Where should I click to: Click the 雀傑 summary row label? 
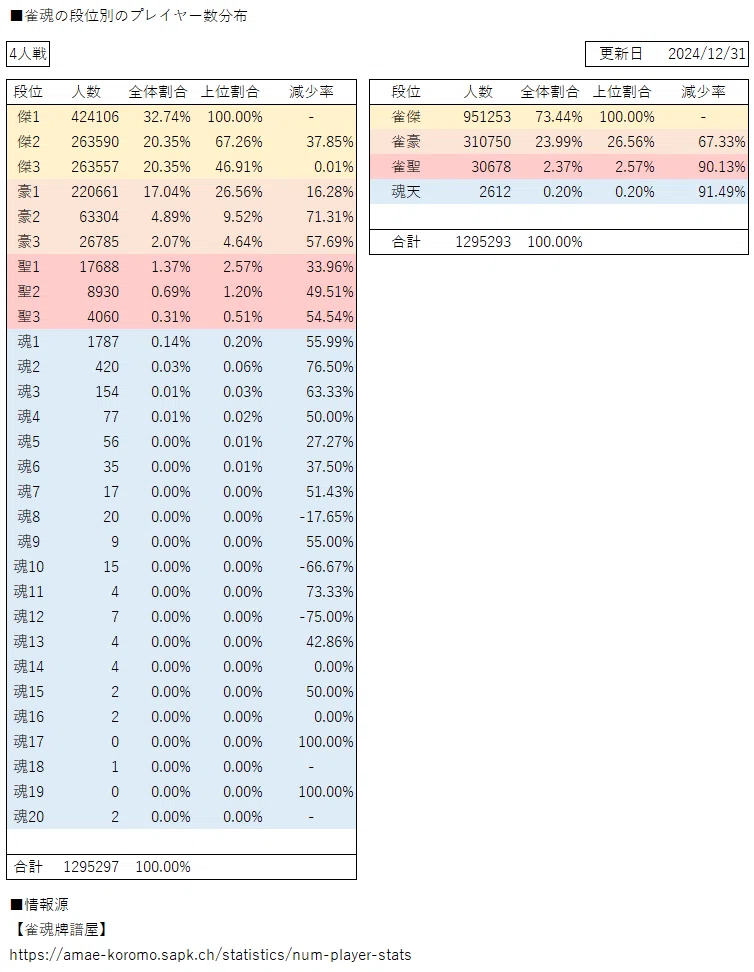coord(406,117)
